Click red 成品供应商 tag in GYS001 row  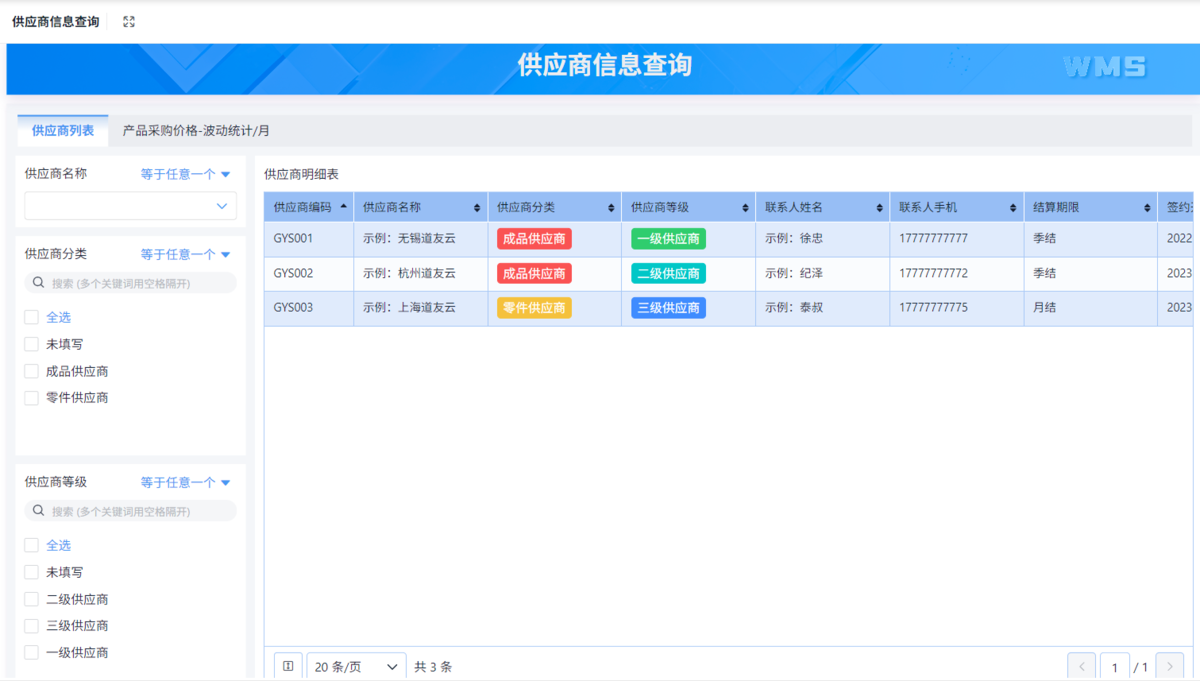click(534, 239)
